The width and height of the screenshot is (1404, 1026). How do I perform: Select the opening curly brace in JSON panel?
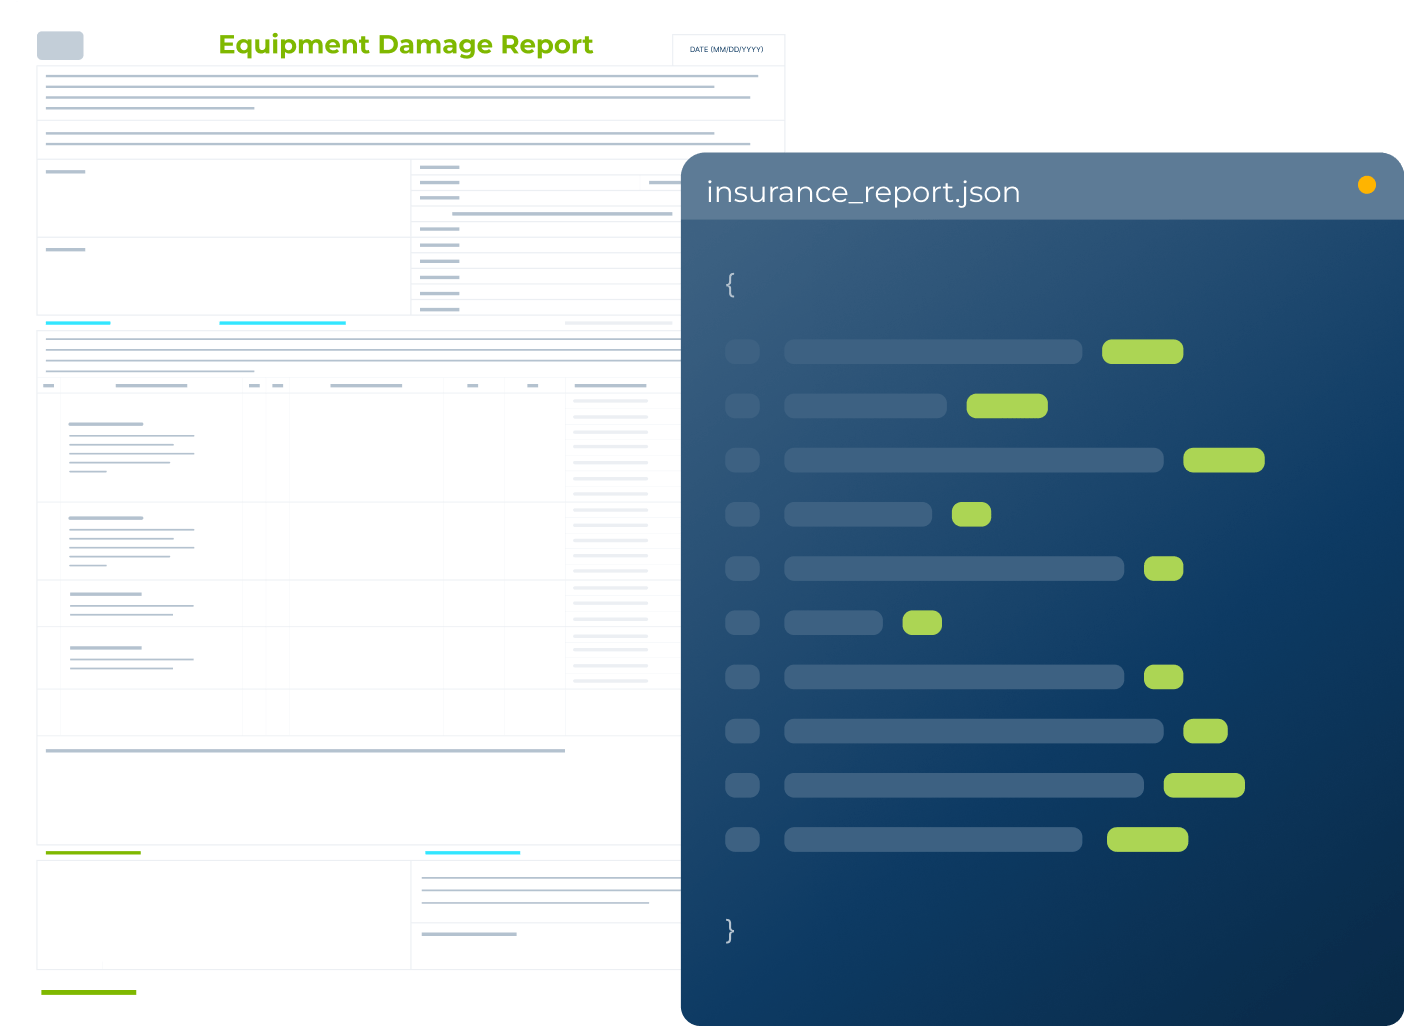point(730,285)
